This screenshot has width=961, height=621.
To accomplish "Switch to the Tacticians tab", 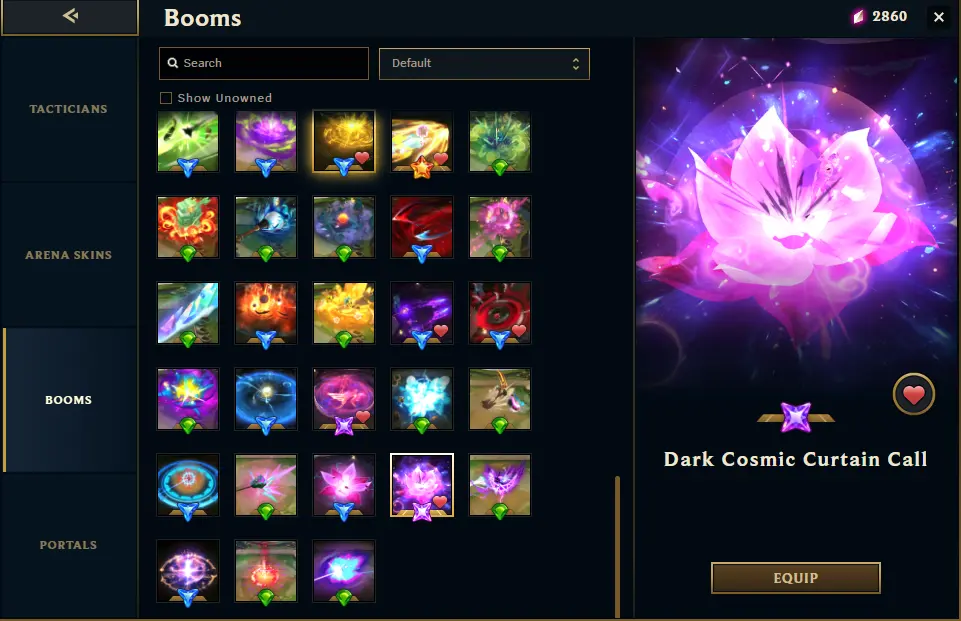I will [x=69, y=109].
